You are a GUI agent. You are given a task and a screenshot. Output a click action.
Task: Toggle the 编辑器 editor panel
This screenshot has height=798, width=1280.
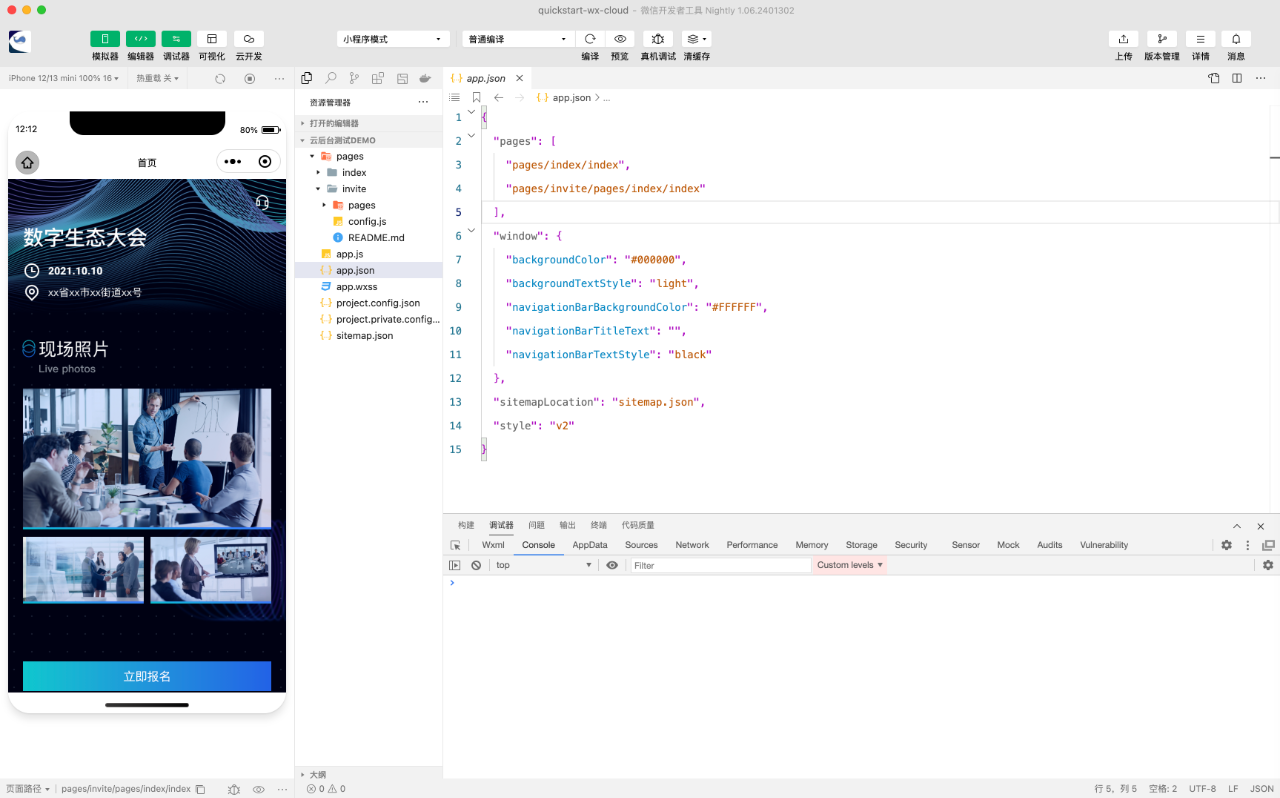(141, 39)
